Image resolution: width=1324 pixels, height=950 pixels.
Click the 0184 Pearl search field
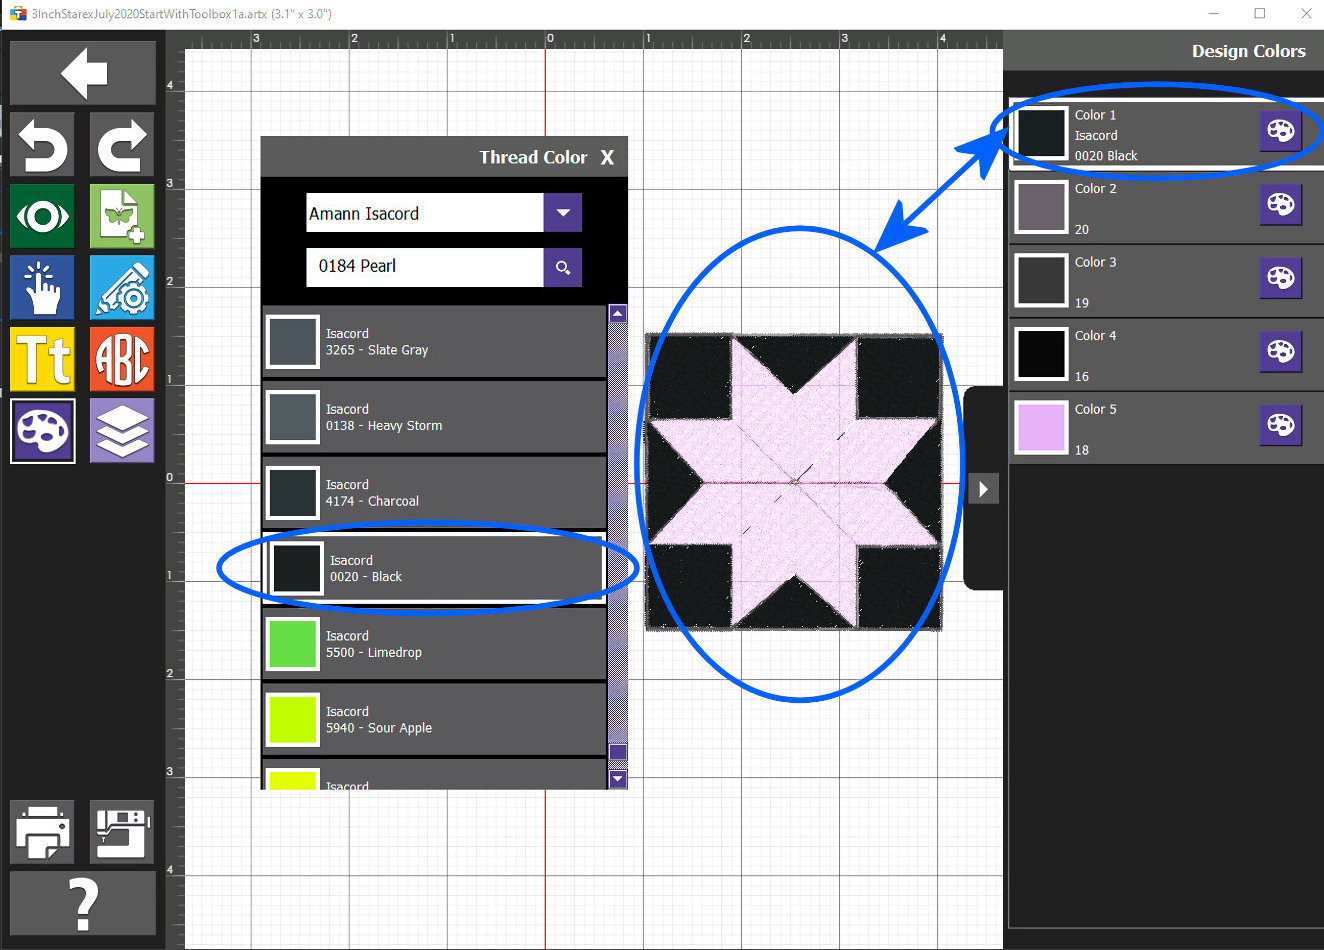click(x=425, y=267)
